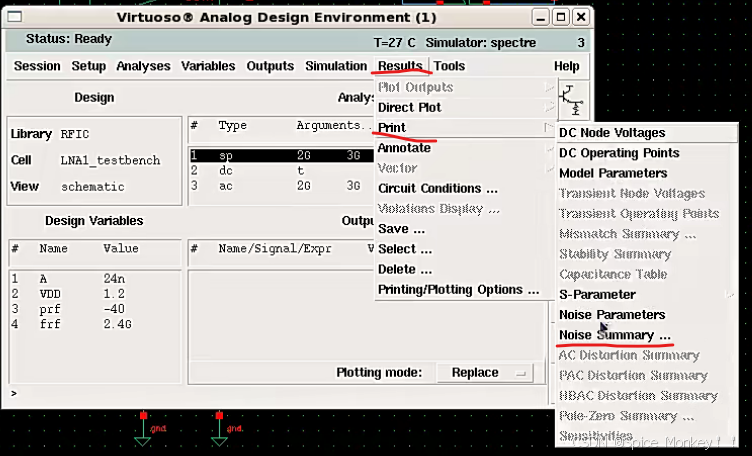Open the Help menu
Image resolution: width=752 pixels, height=456 pixels.
coord(566,66)
